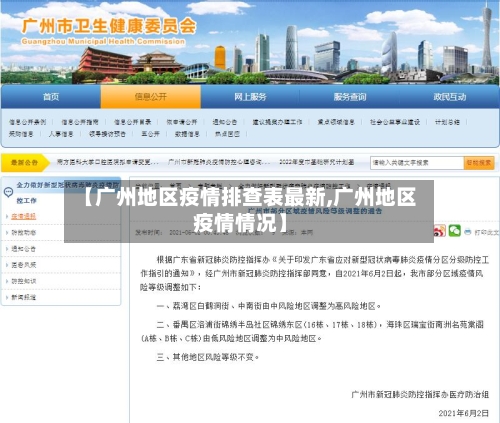This screenshot has width=500, height=423.
Task: Share article via the green WeChat icon
Action: pyautogui.click(x=455, y=231)
